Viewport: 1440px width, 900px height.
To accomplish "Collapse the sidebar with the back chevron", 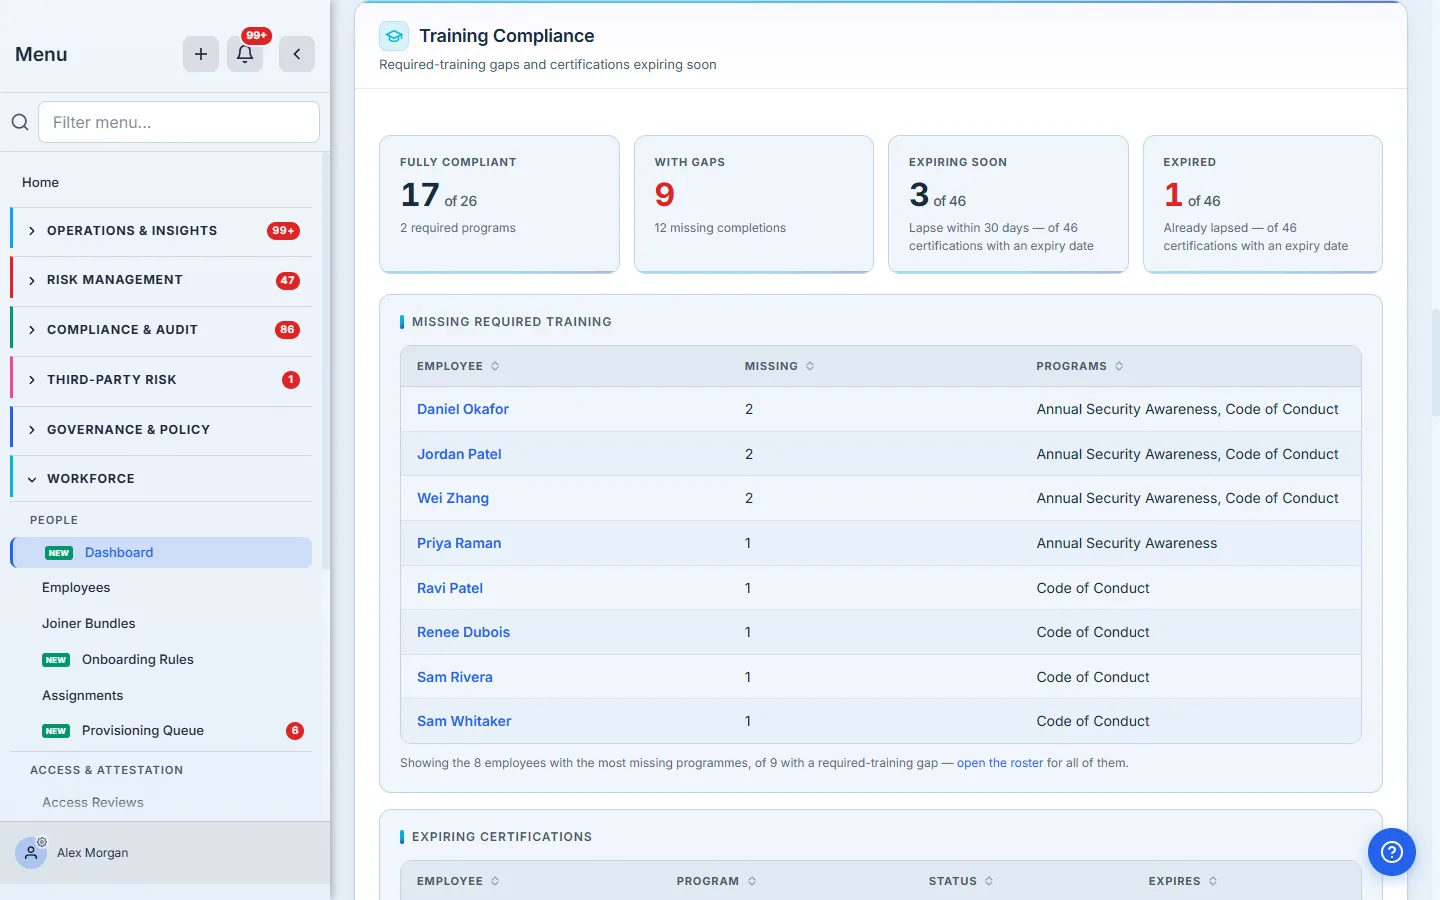I will (297, 54).
